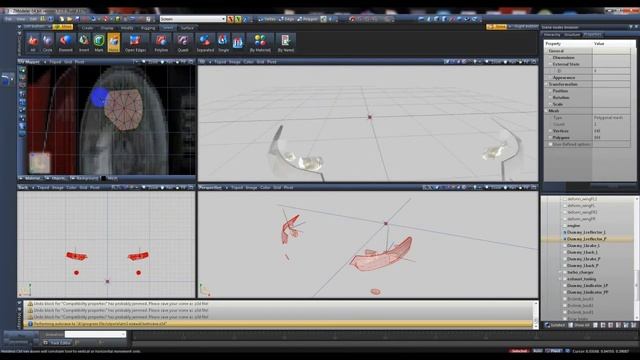This screenshot has height=360, width=640.
Task: Select the Quadr selection tool
Action: click(x=183, y=43)
